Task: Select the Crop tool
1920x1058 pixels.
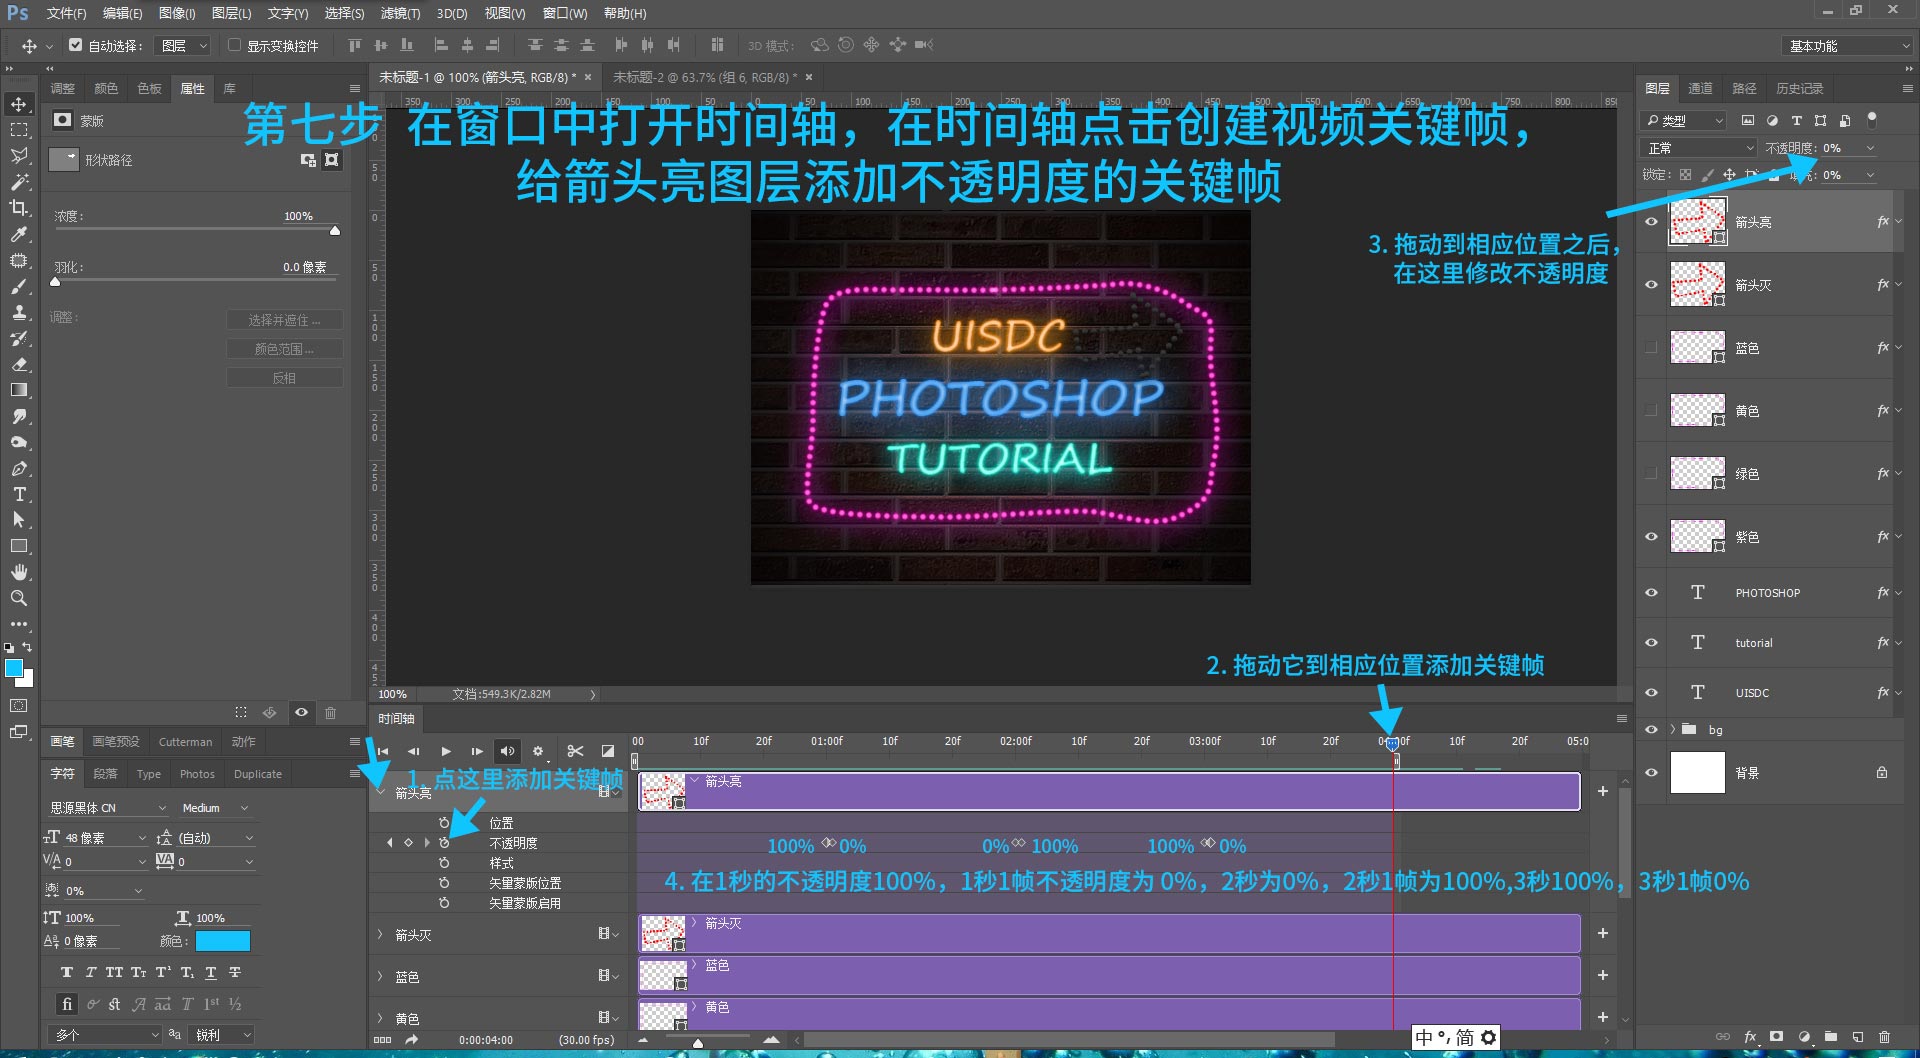Action: 19,208
